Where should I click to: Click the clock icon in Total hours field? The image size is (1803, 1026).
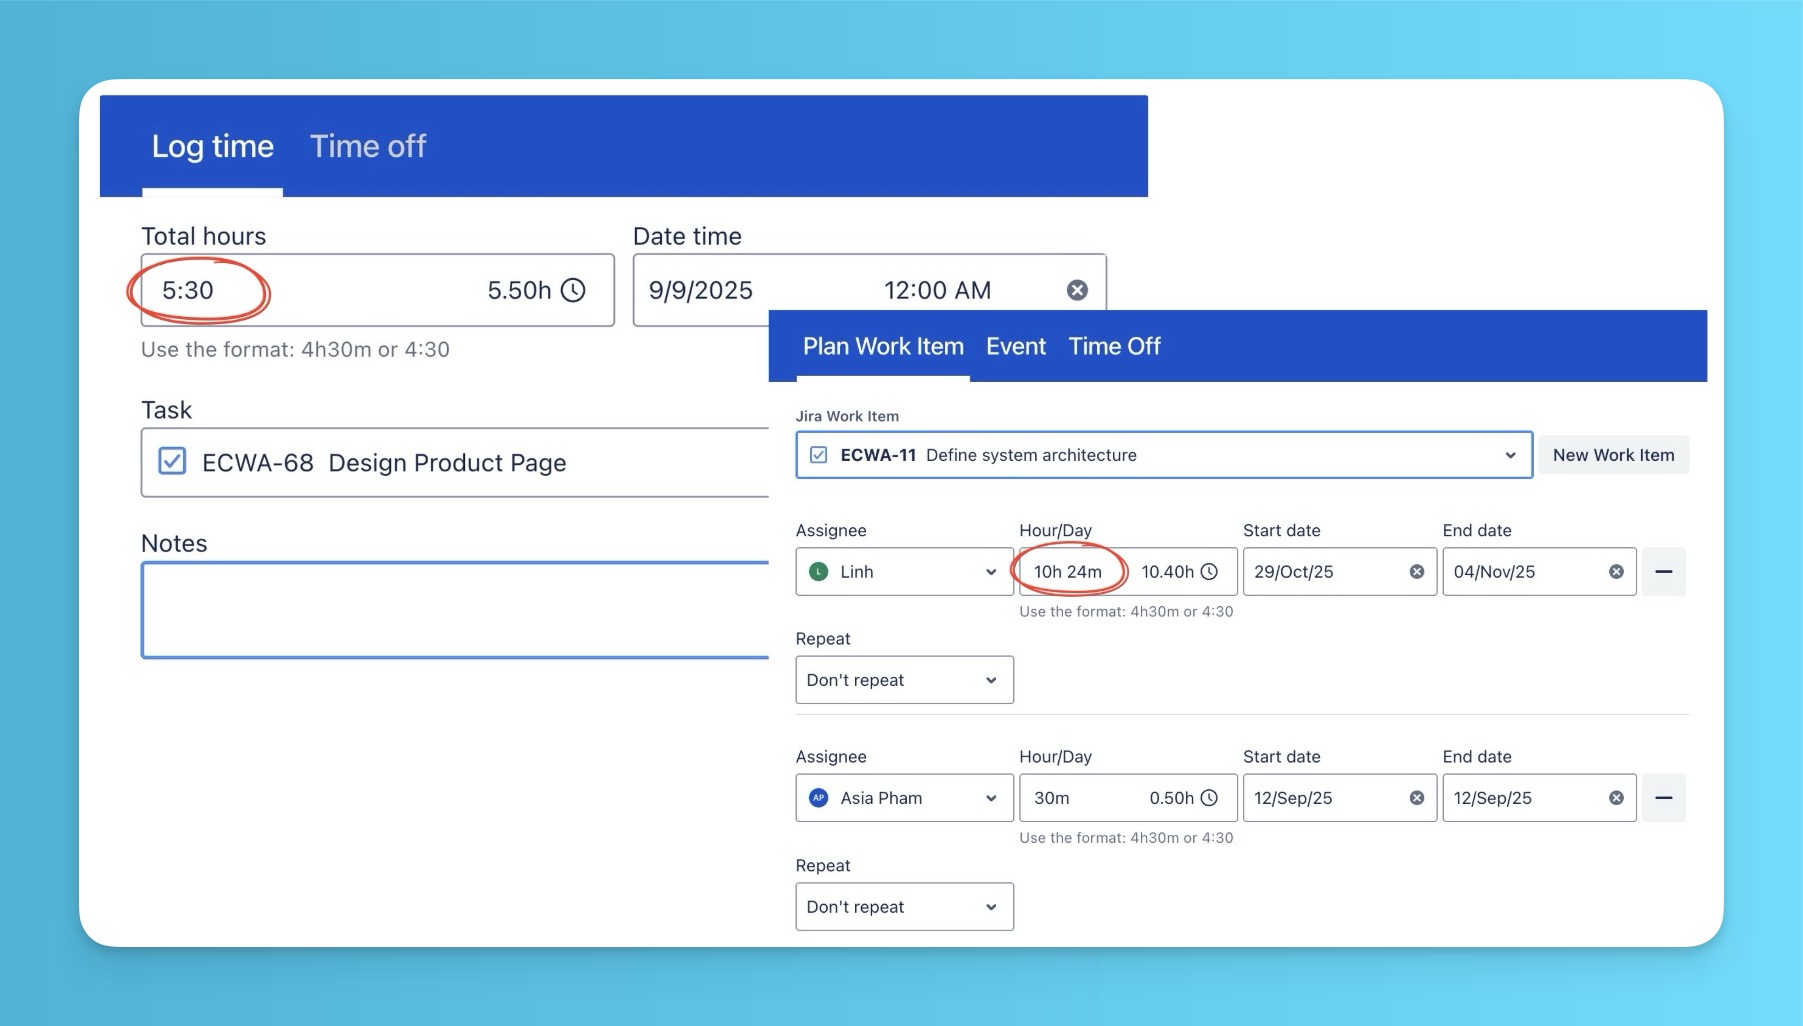point(573,290)
